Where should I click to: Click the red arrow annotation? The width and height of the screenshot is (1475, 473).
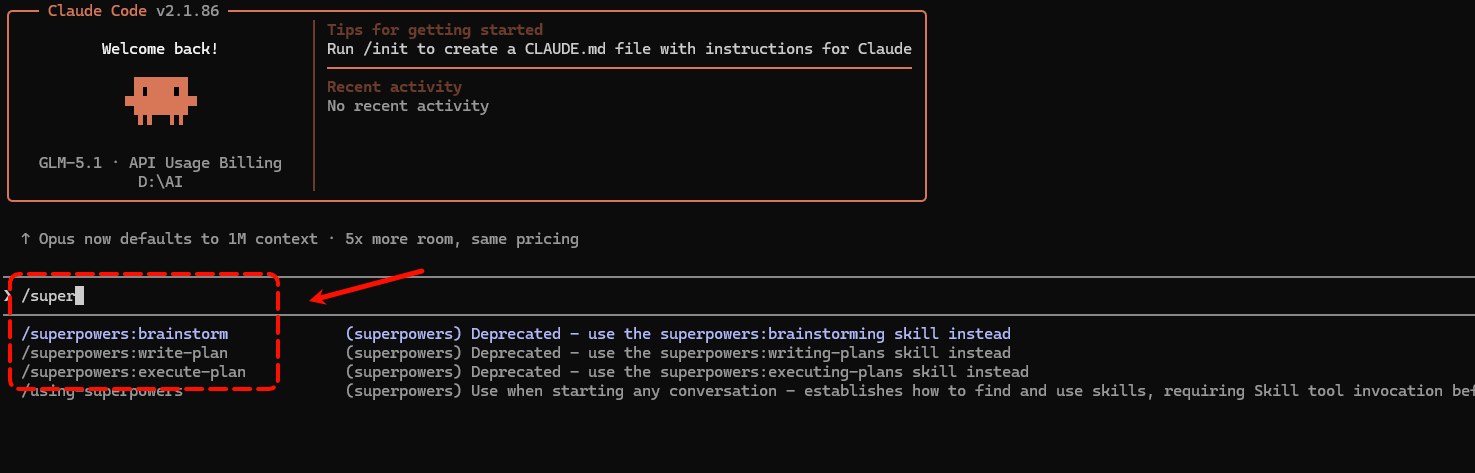click(368, 285)
